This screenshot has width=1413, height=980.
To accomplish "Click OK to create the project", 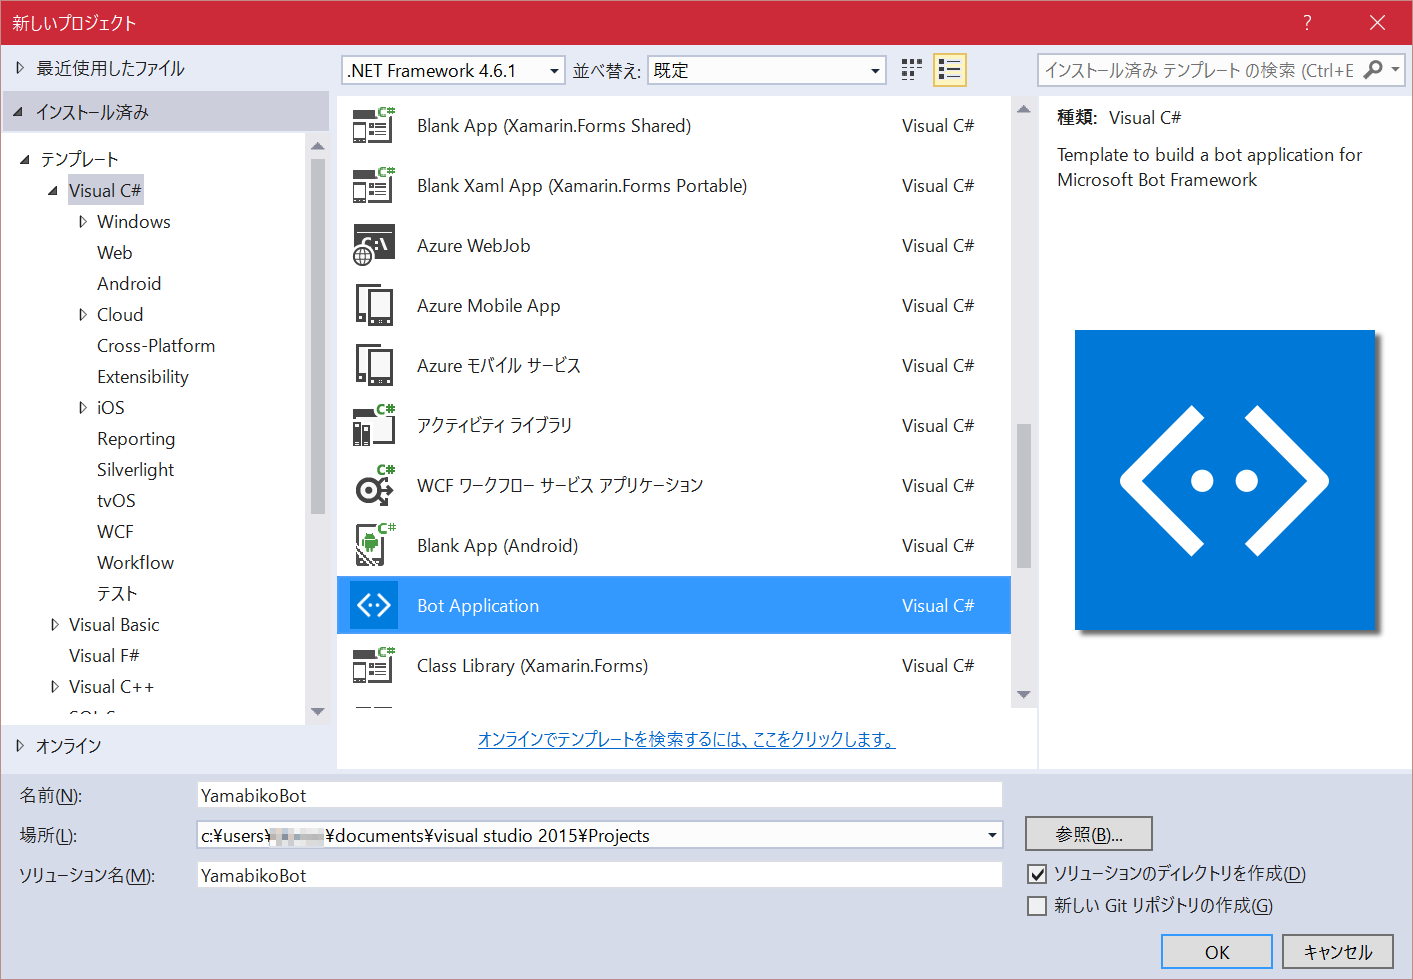I will [1217, 952].
